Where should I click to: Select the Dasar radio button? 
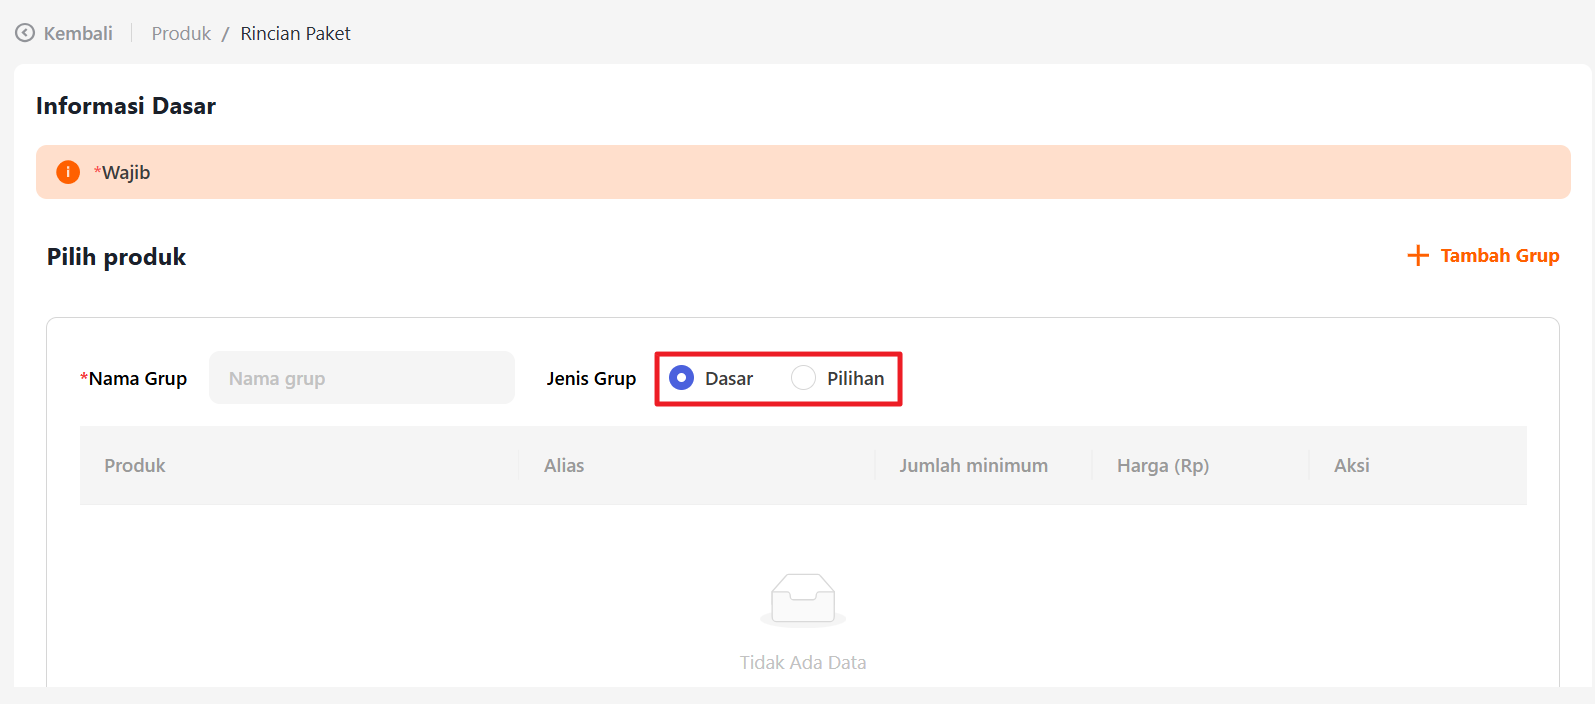click(681, 378)
